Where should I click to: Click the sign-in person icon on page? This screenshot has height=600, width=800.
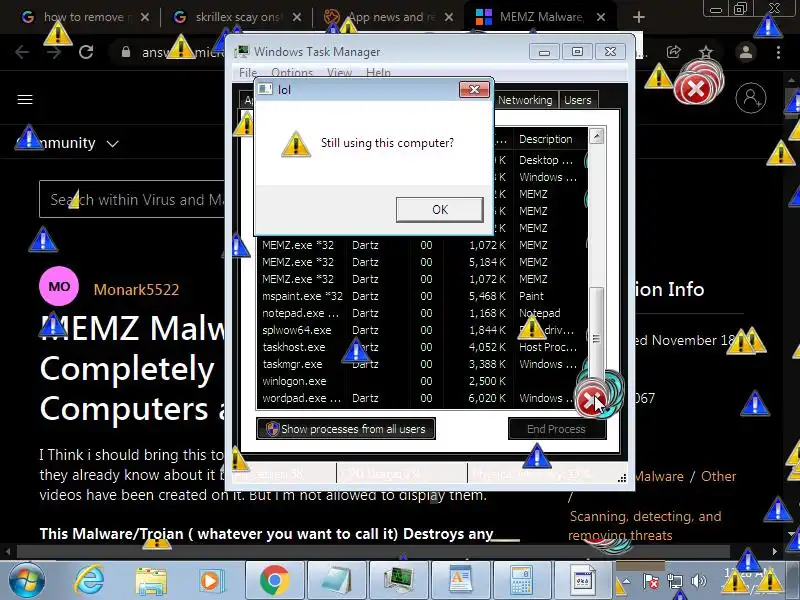(x=751, y=97)
